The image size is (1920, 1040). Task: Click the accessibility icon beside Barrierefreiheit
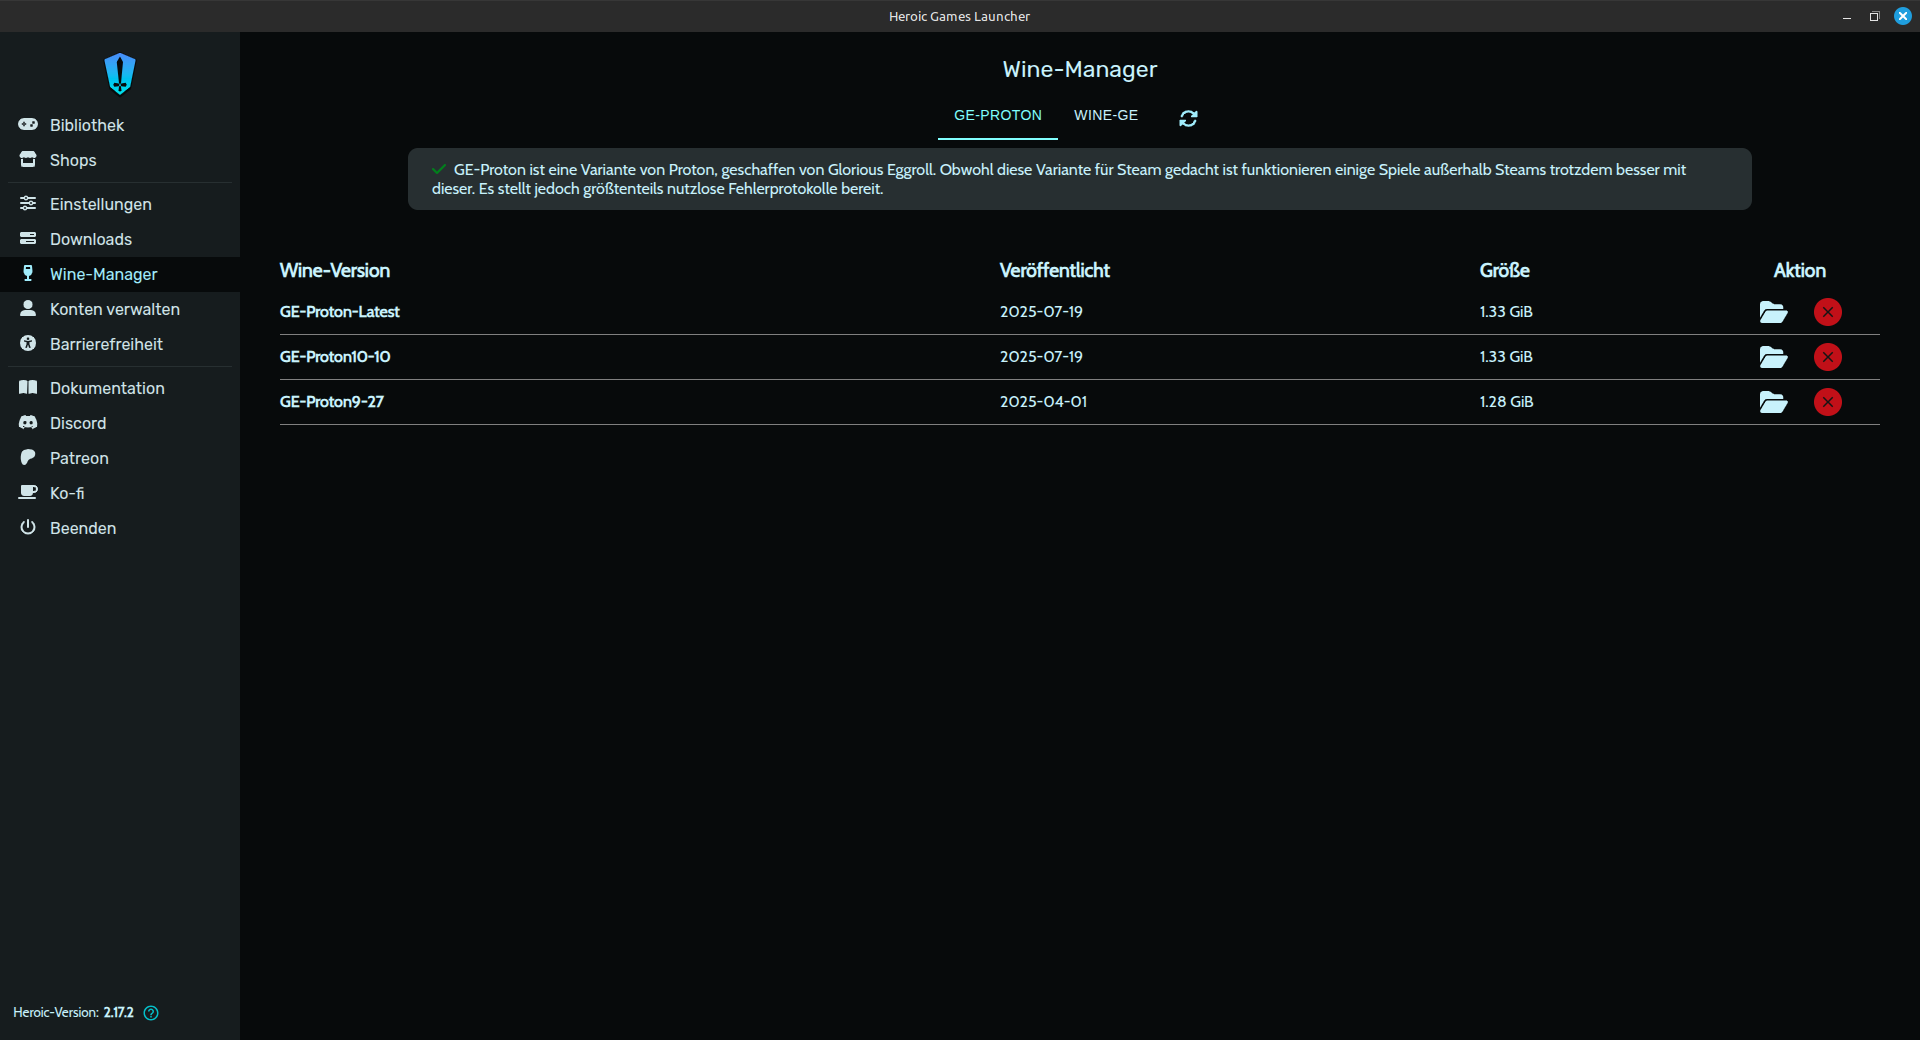pos(28,343)
